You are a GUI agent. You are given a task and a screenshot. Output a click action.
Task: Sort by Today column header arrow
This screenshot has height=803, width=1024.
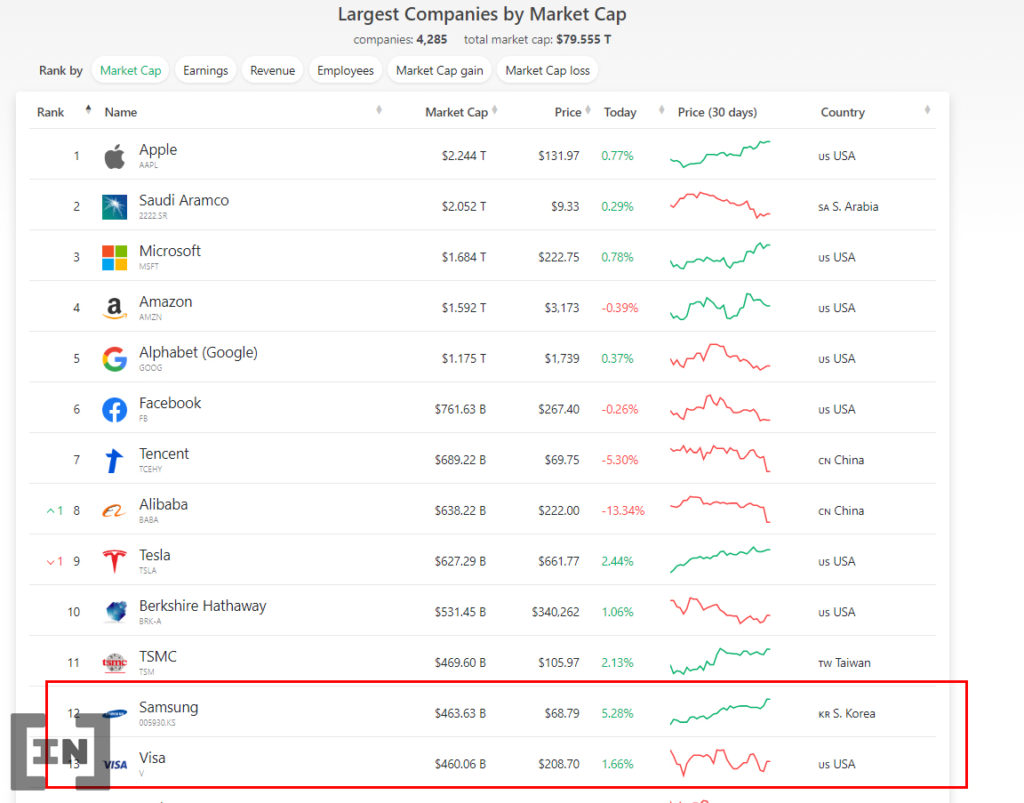coord(662,110)
